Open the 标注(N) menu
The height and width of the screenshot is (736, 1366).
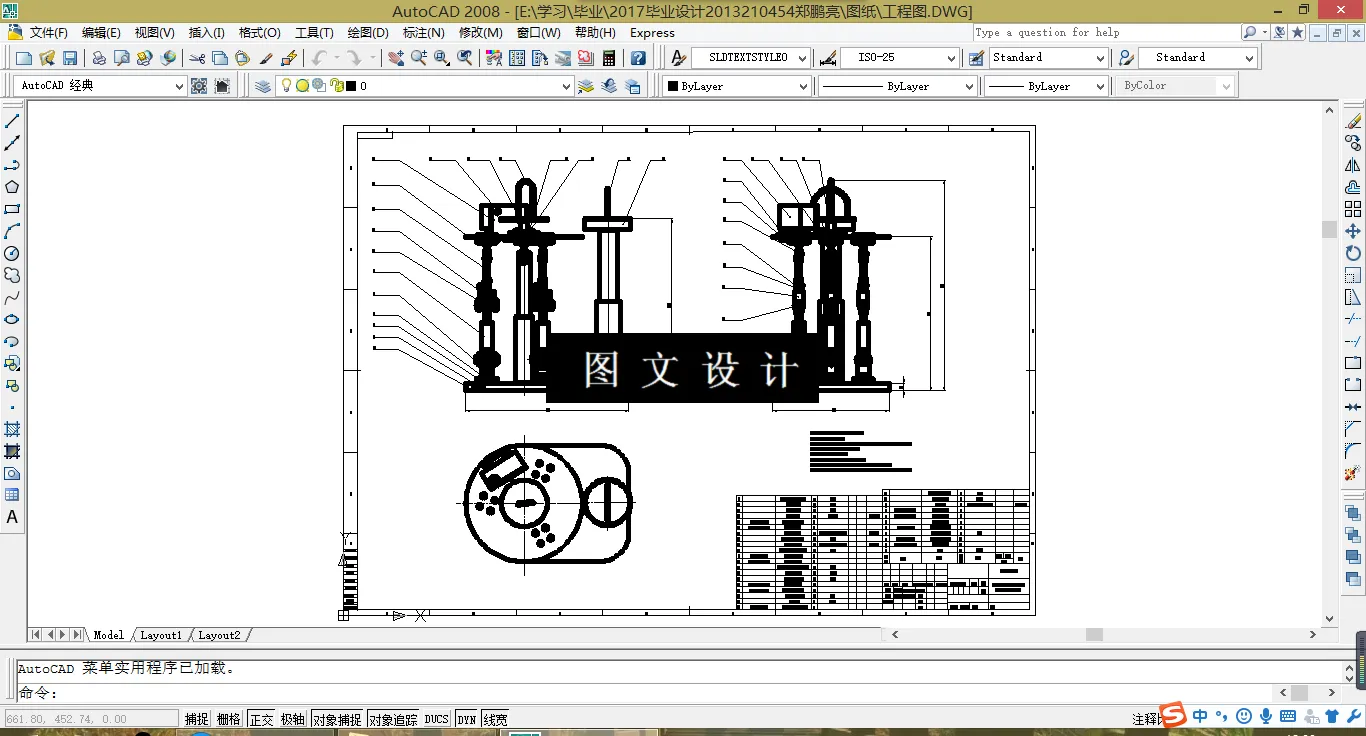pyautogui.click(x=423, y=33)
